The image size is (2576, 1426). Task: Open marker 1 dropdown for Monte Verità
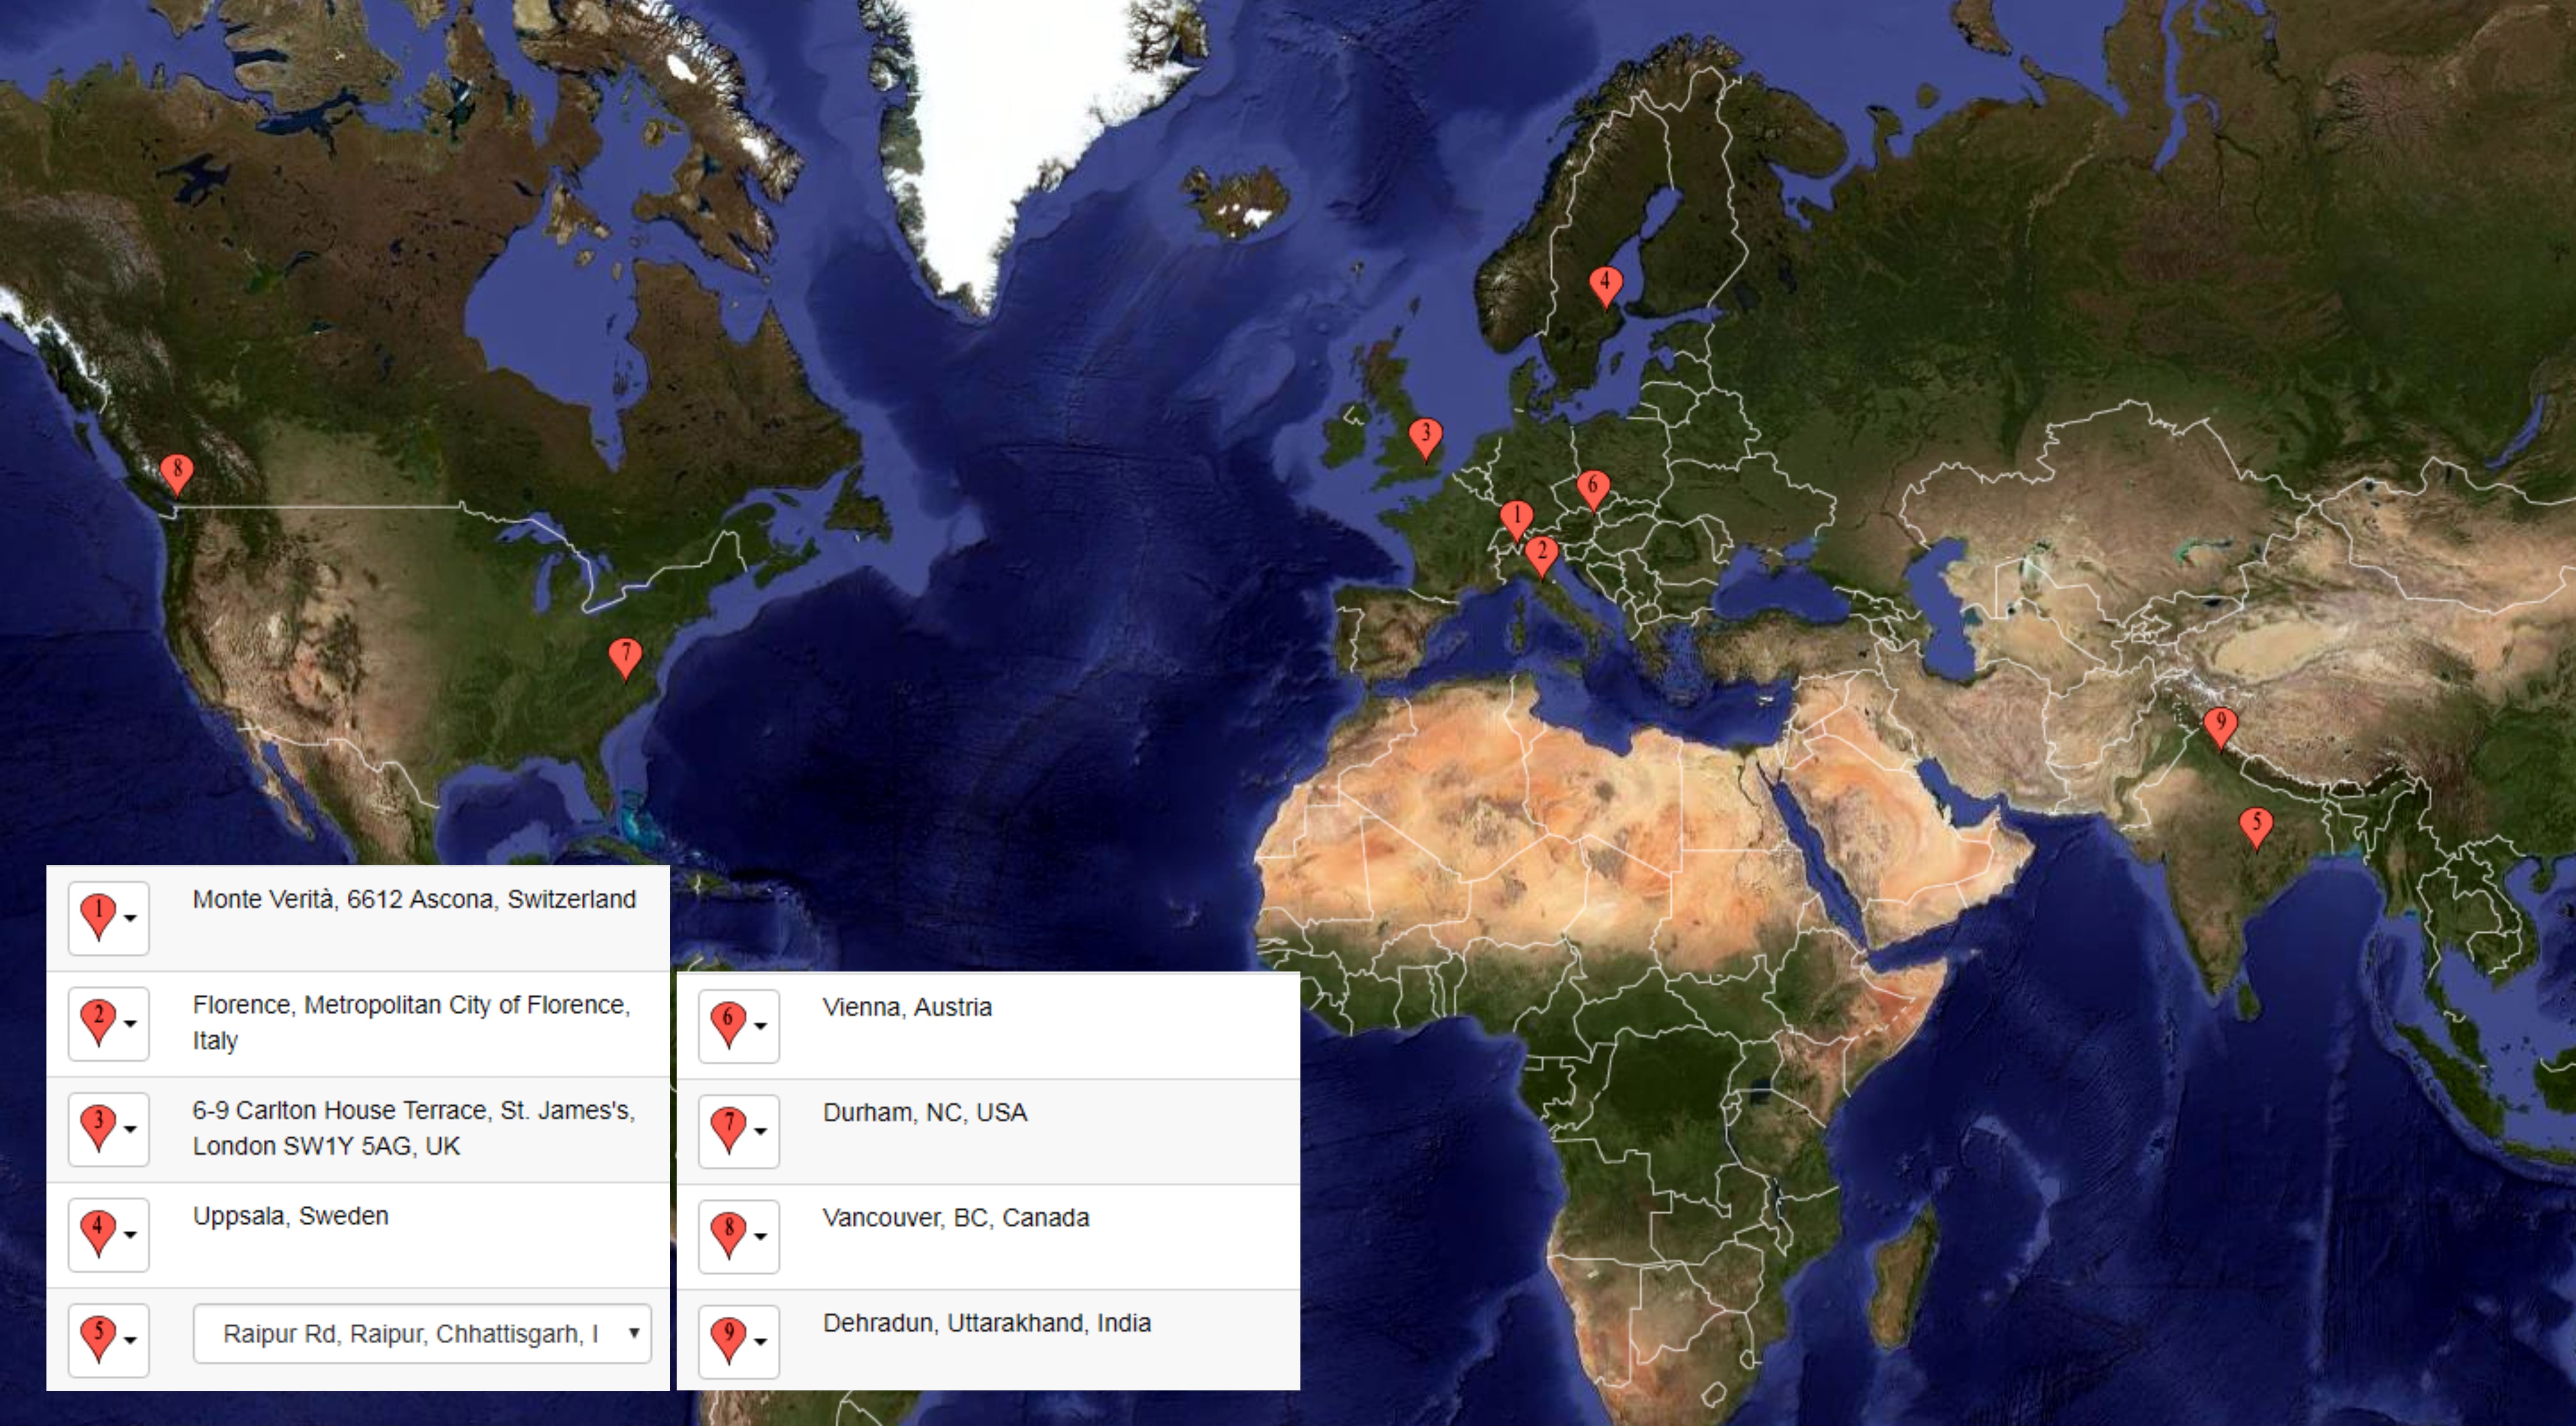point(109,918)
